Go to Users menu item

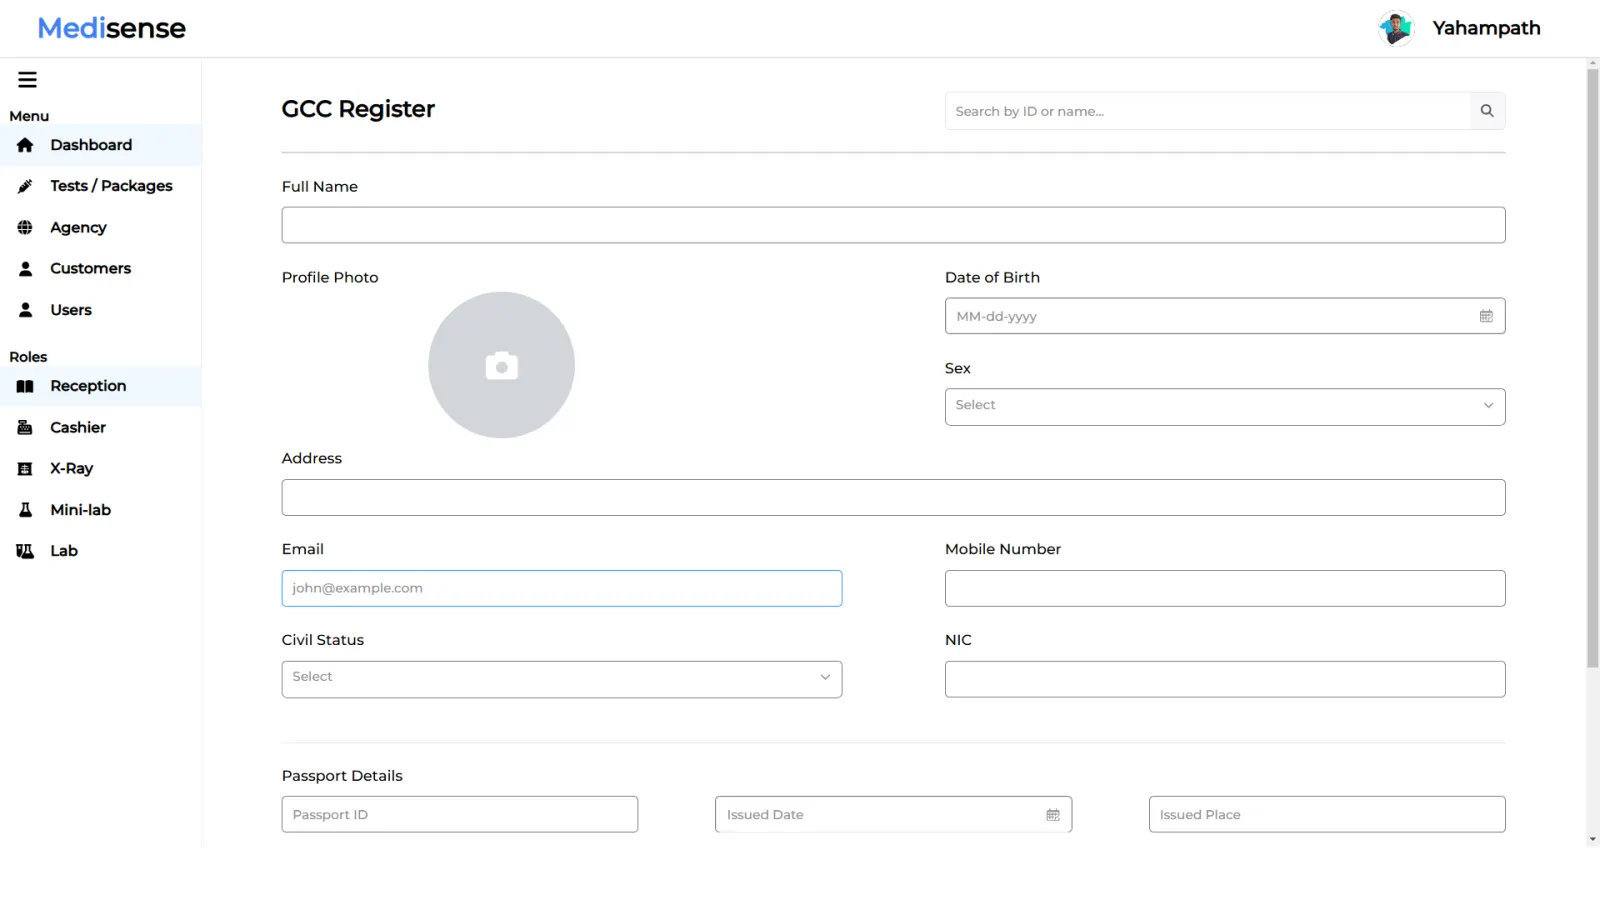tap(100, 310)
